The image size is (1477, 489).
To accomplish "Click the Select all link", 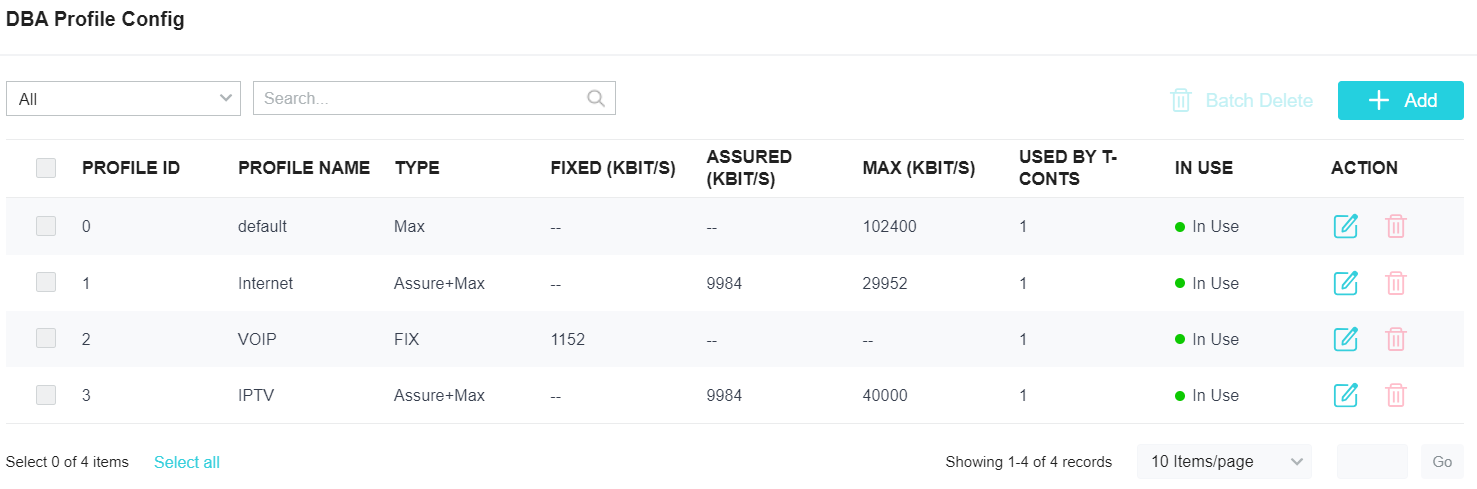I will click(x=187, y=462).
